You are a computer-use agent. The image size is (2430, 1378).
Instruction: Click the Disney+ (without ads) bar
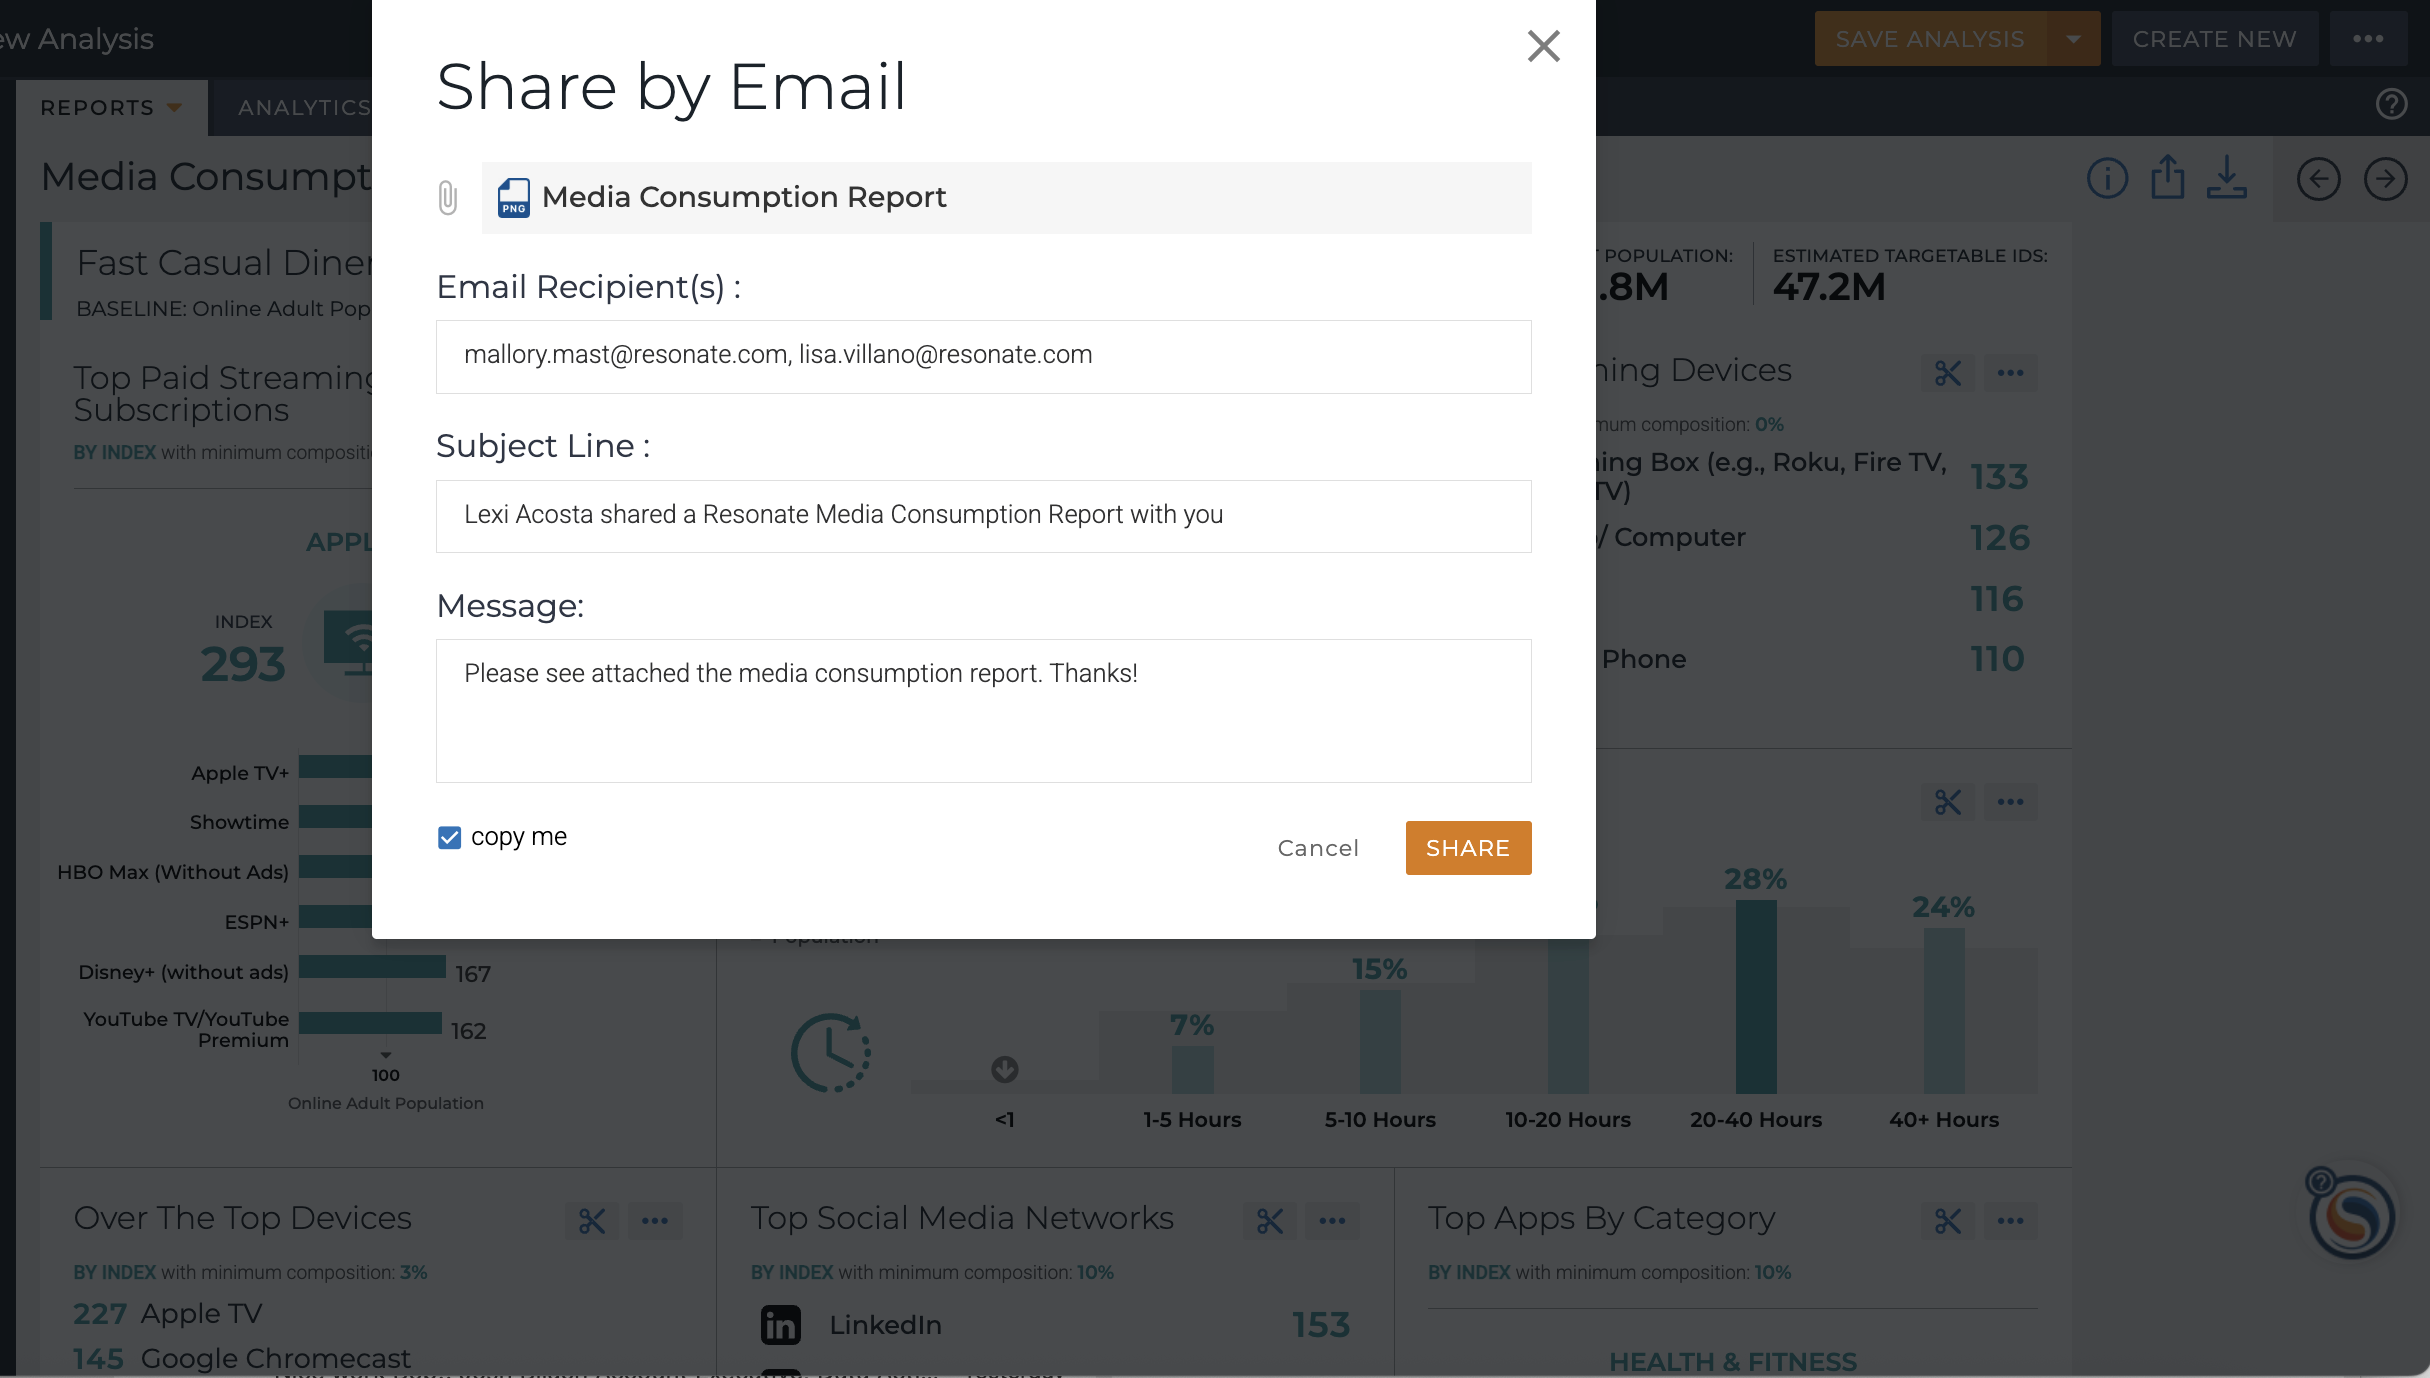372,967
